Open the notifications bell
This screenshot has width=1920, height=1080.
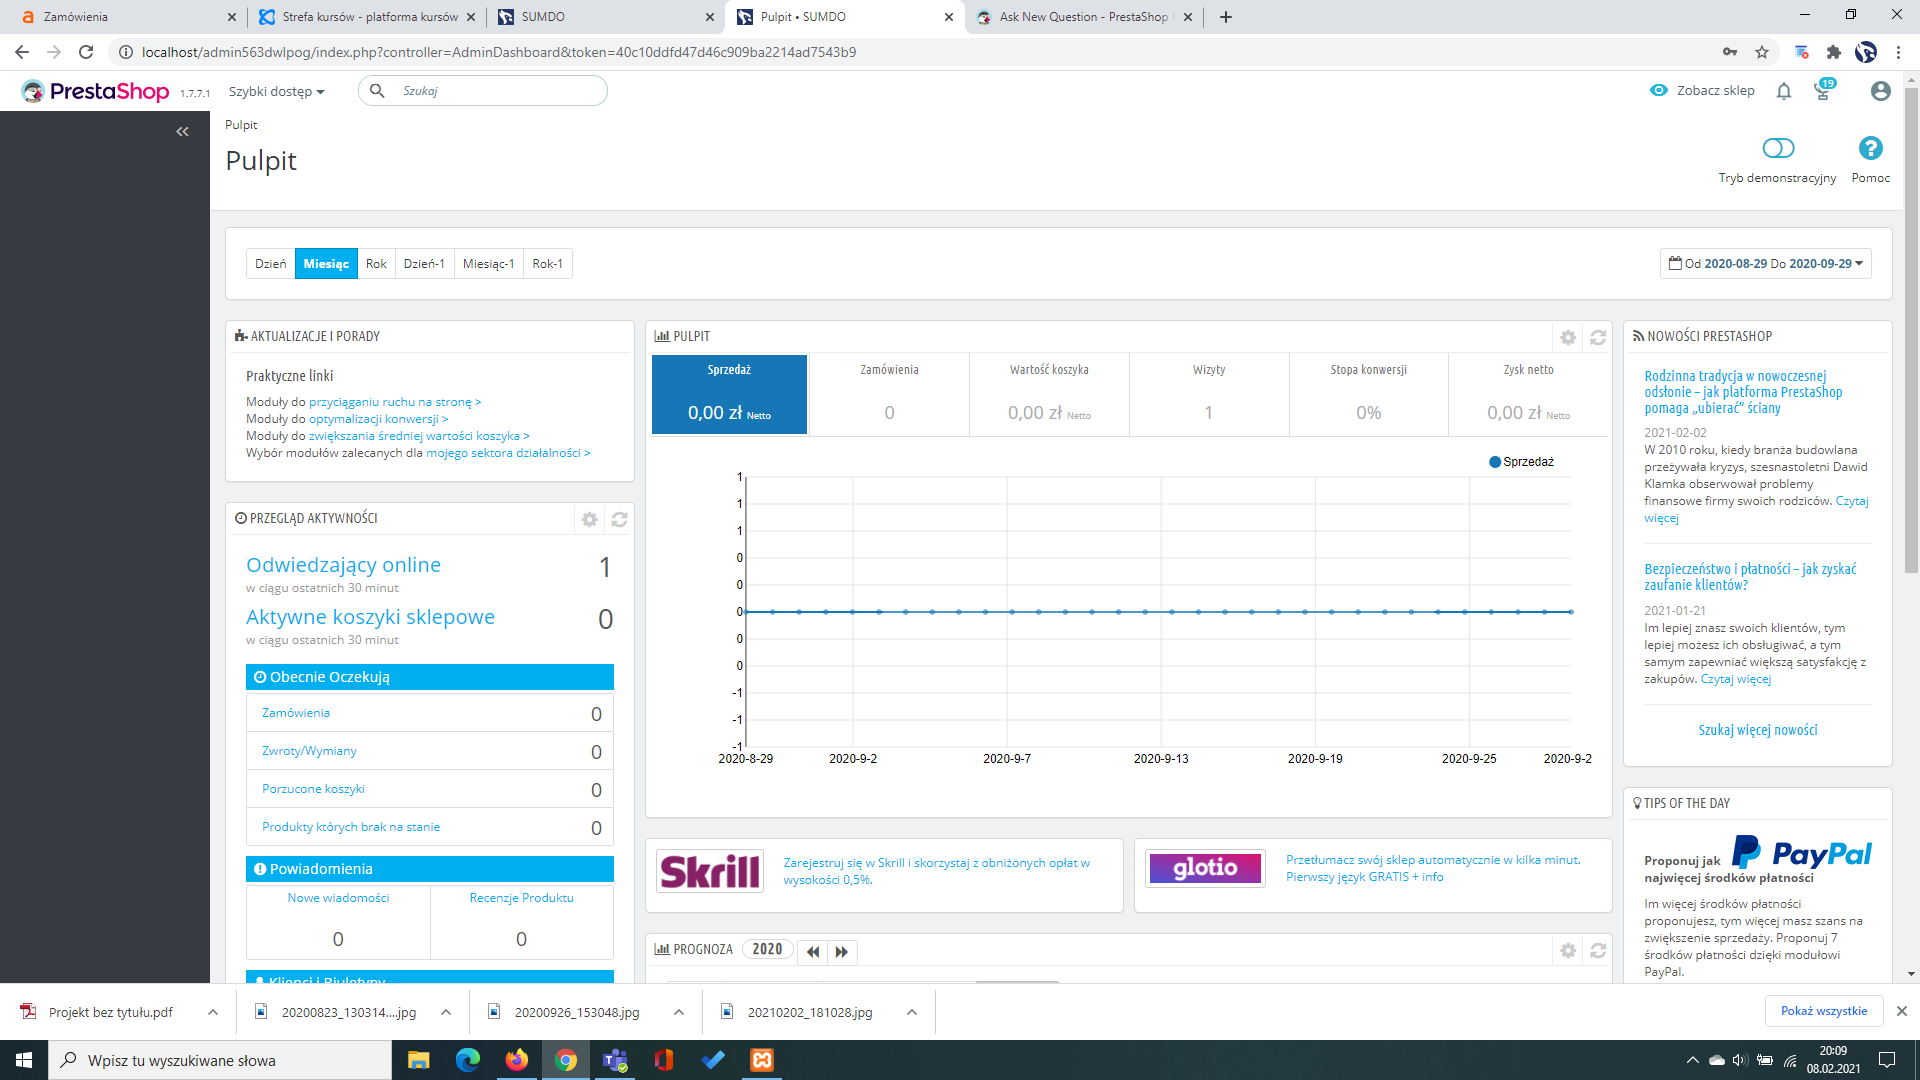1783,91
